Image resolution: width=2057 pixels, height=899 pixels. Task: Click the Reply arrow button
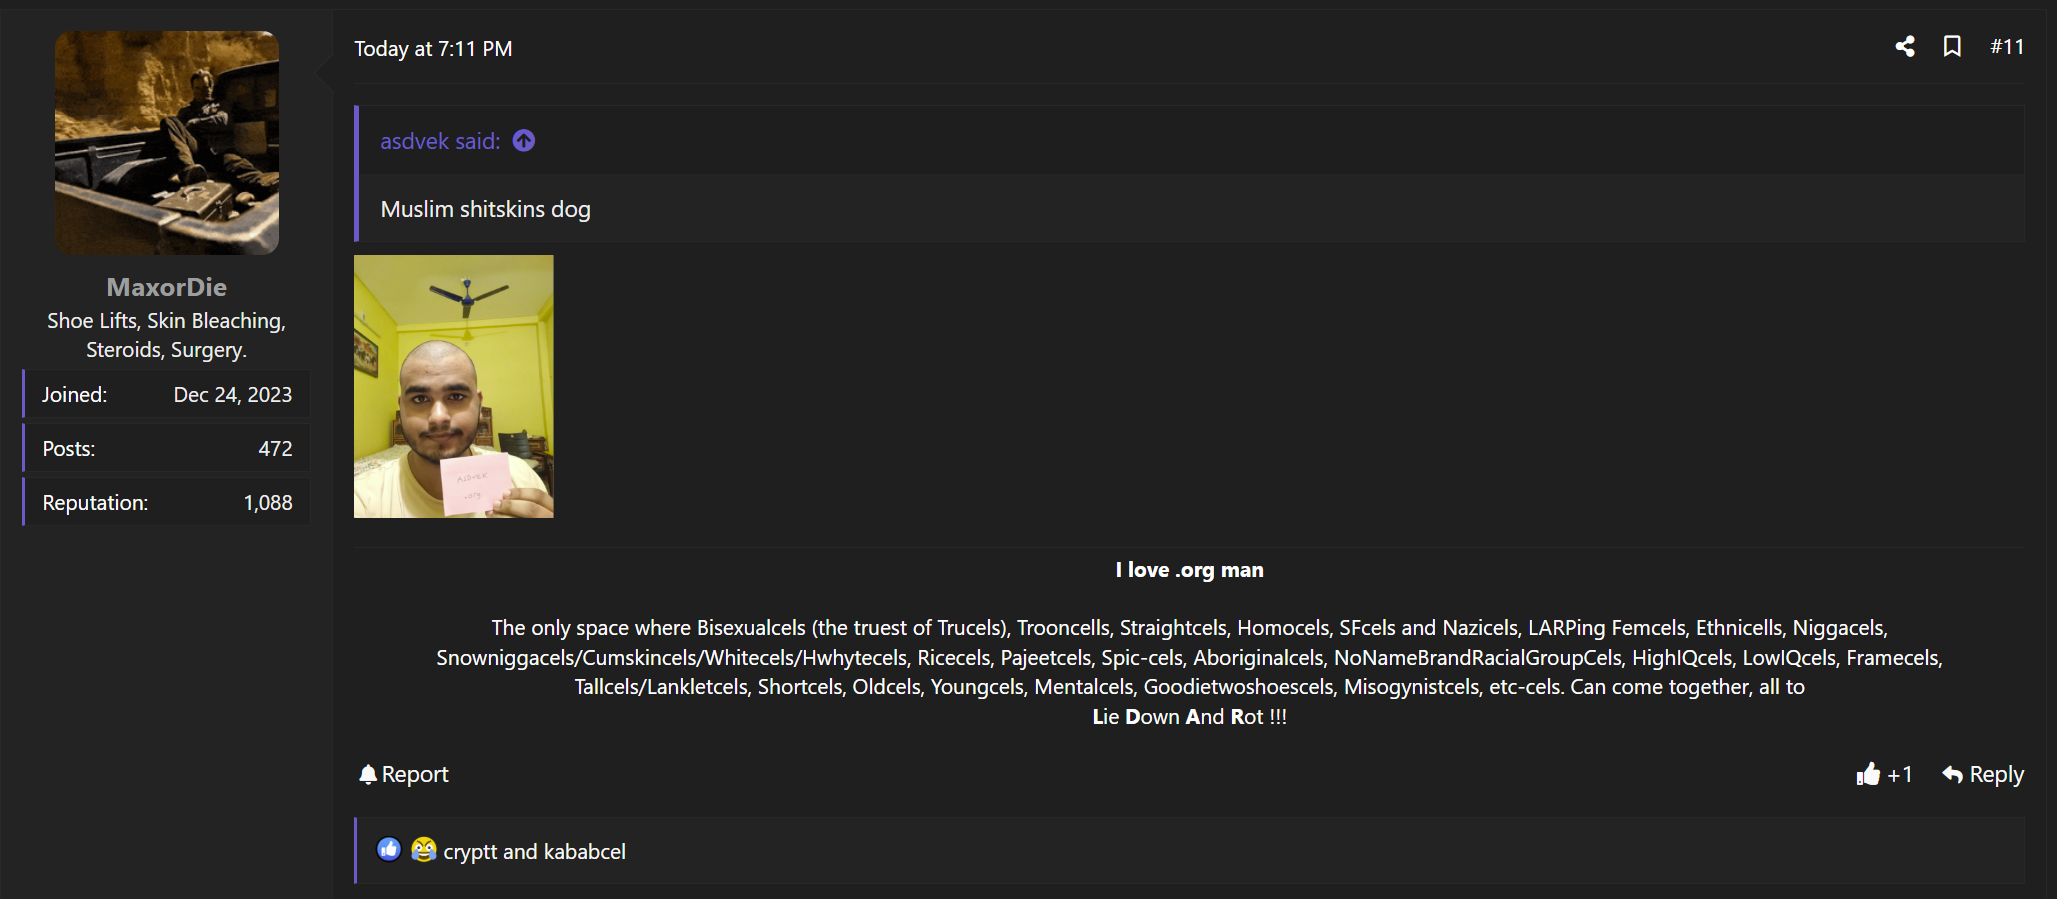(x=1982, y=774)
